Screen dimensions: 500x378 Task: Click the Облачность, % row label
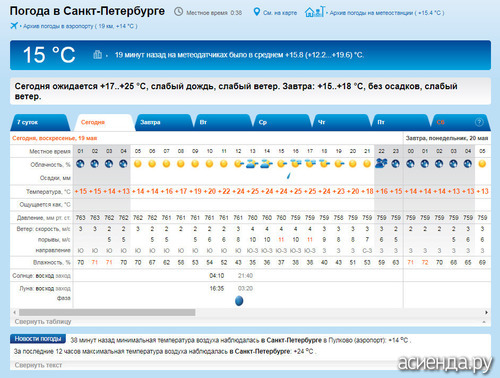(50, 165)
